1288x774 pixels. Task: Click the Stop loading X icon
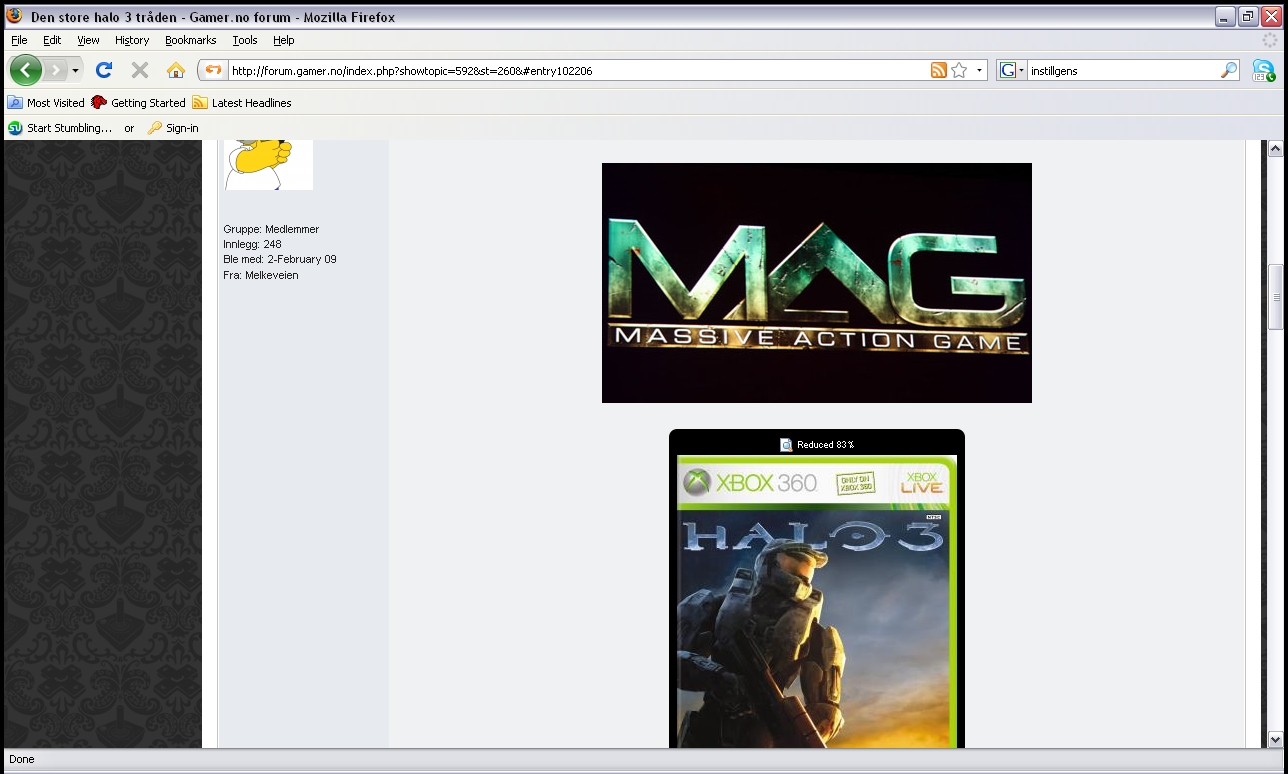(x=140, y=70)
